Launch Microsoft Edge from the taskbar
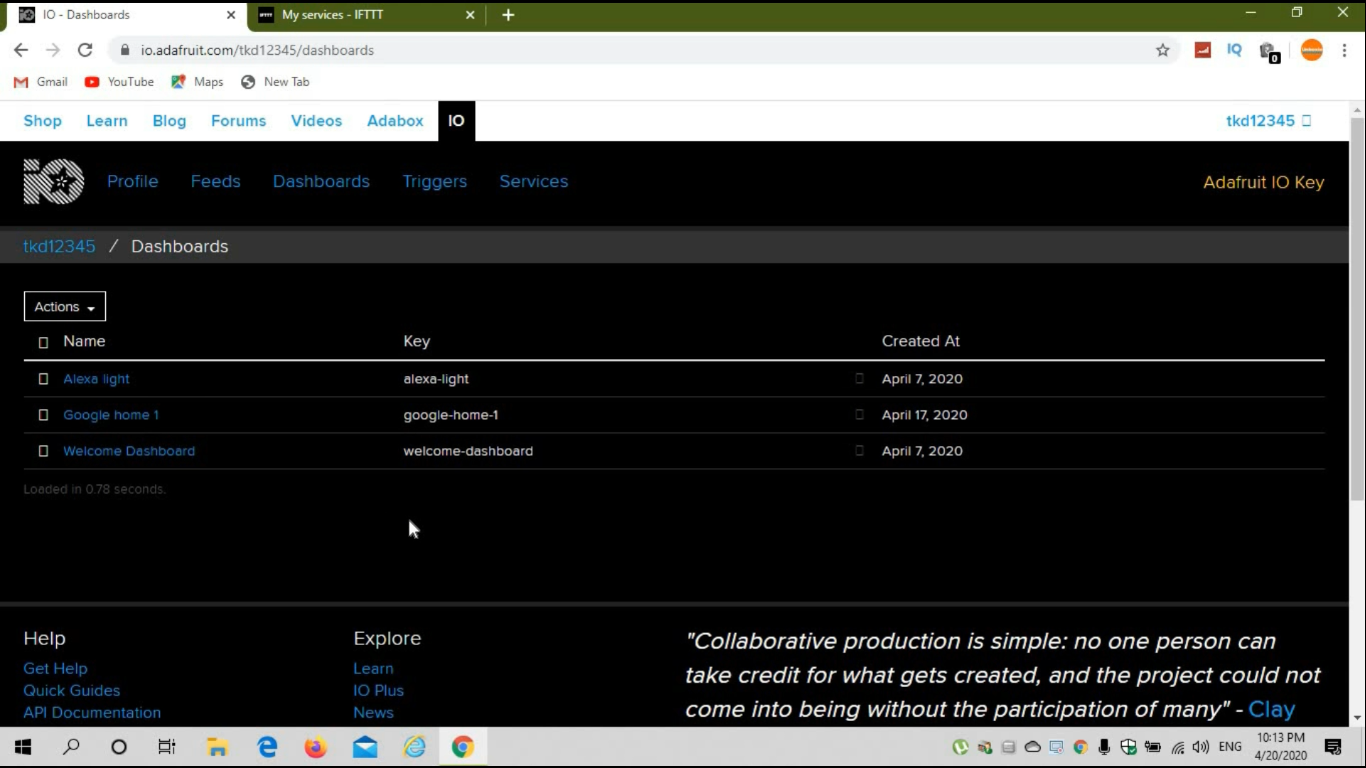Viewport: 1366px width, 768px height. point(267,747)
